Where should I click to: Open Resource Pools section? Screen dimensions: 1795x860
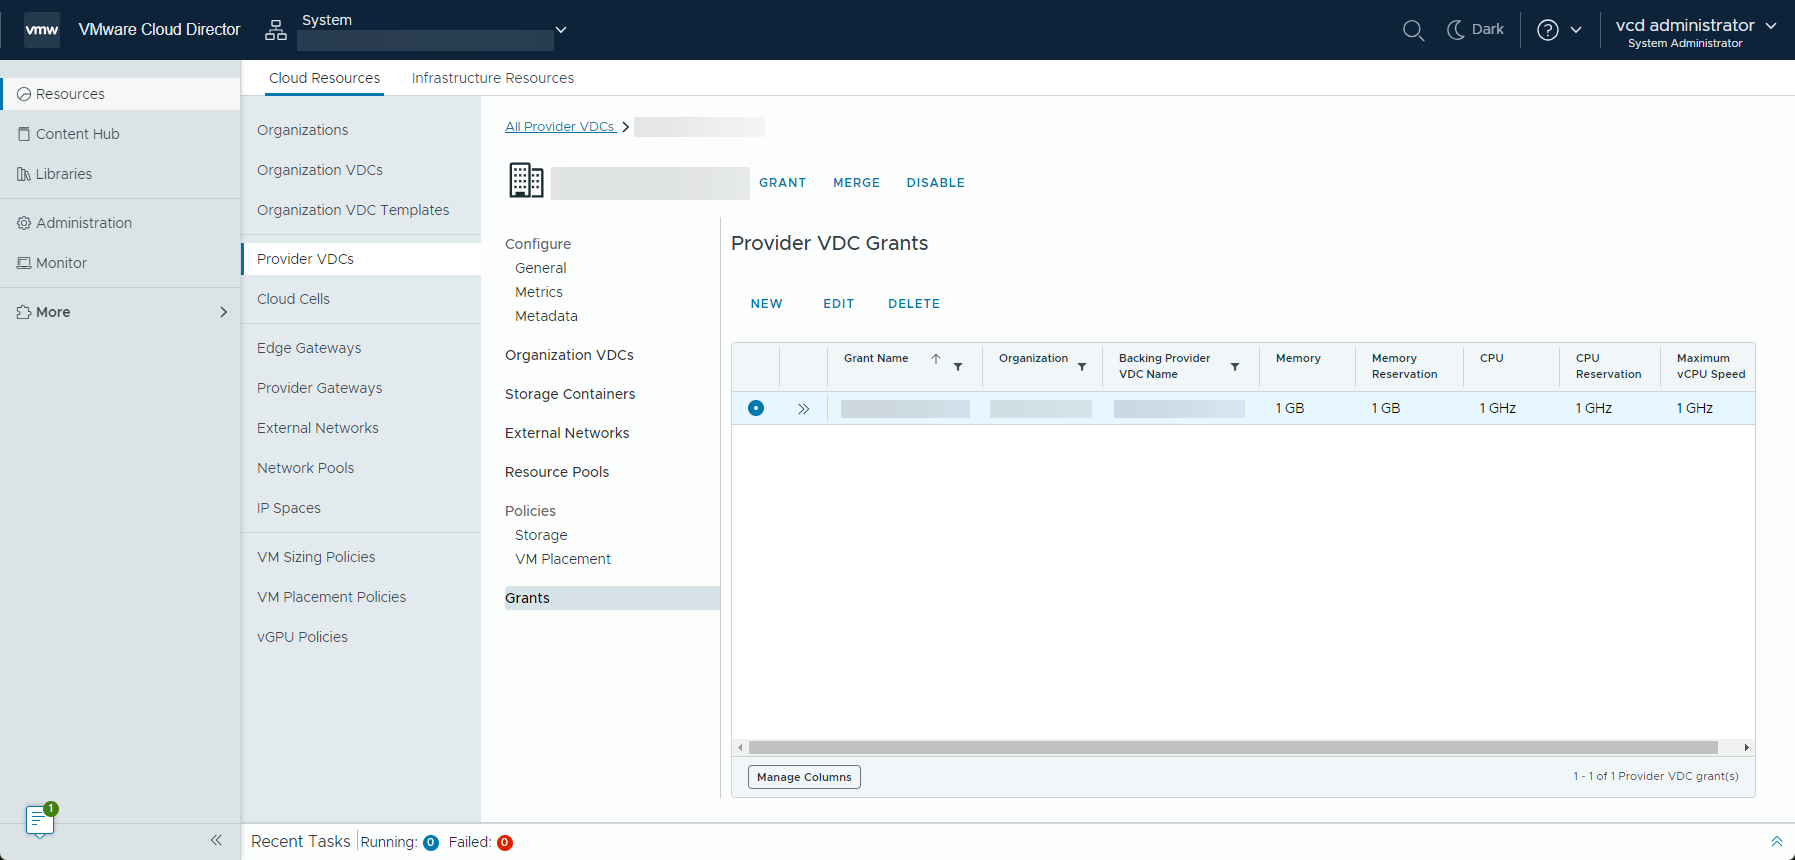point(557,472)
